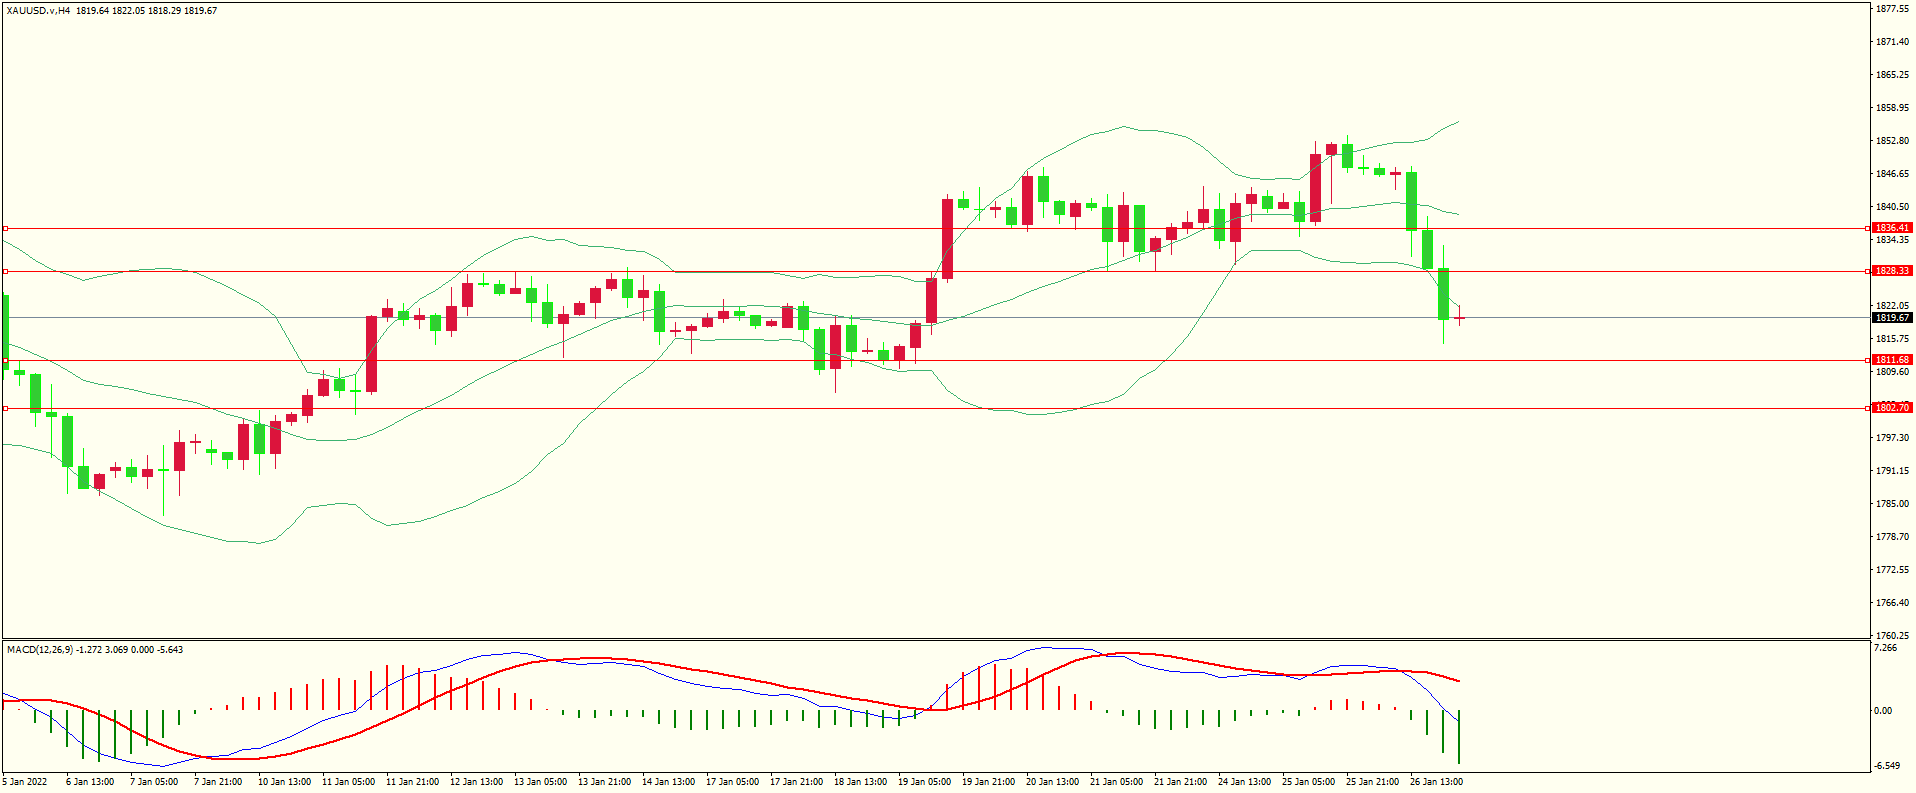Click the 1791.15 price axis value
The width and height of the screenshot is (1916, 793).
pyautogui.click(x=1892, y=471)
